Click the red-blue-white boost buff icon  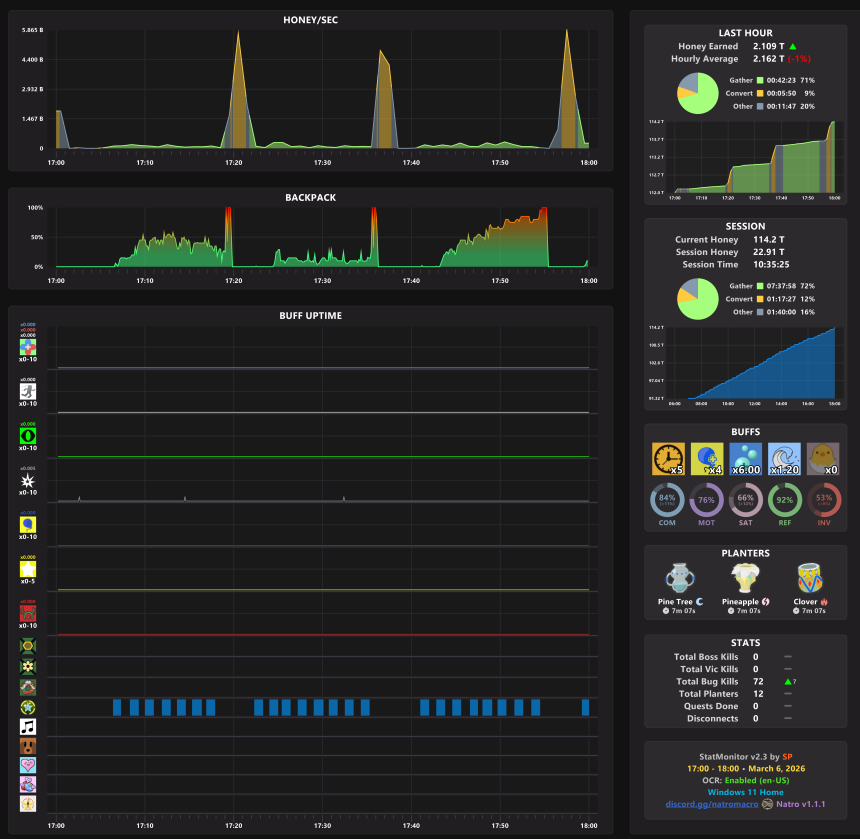[28, 347]
